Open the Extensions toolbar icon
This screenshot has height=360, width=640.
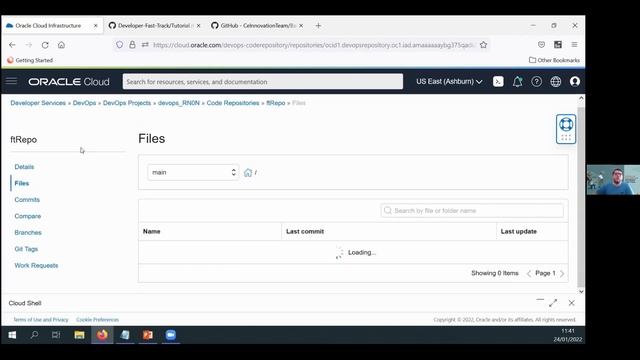558,45
